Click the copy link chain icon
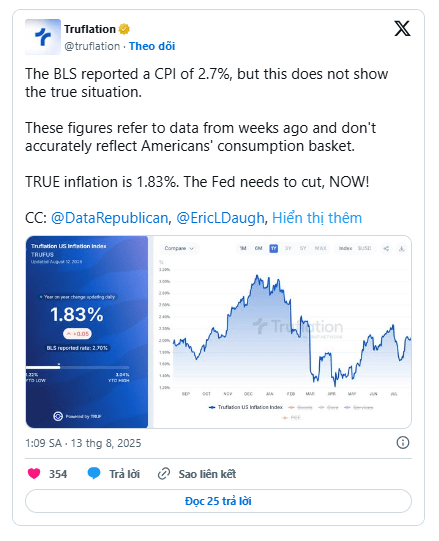The image size is (439, 541). click(x=164, y=474)
